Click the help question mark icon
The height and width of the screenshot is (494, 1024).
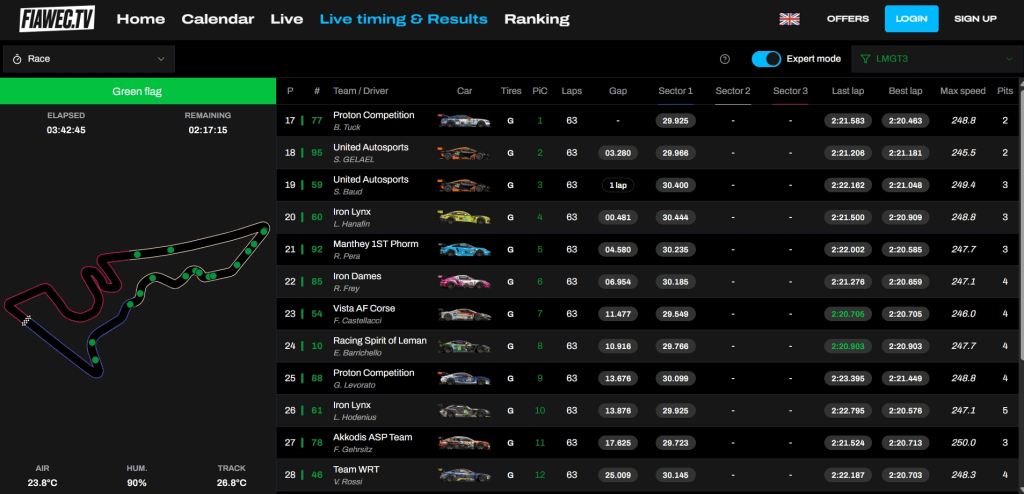pyautogui.click(x=724, y=59)
